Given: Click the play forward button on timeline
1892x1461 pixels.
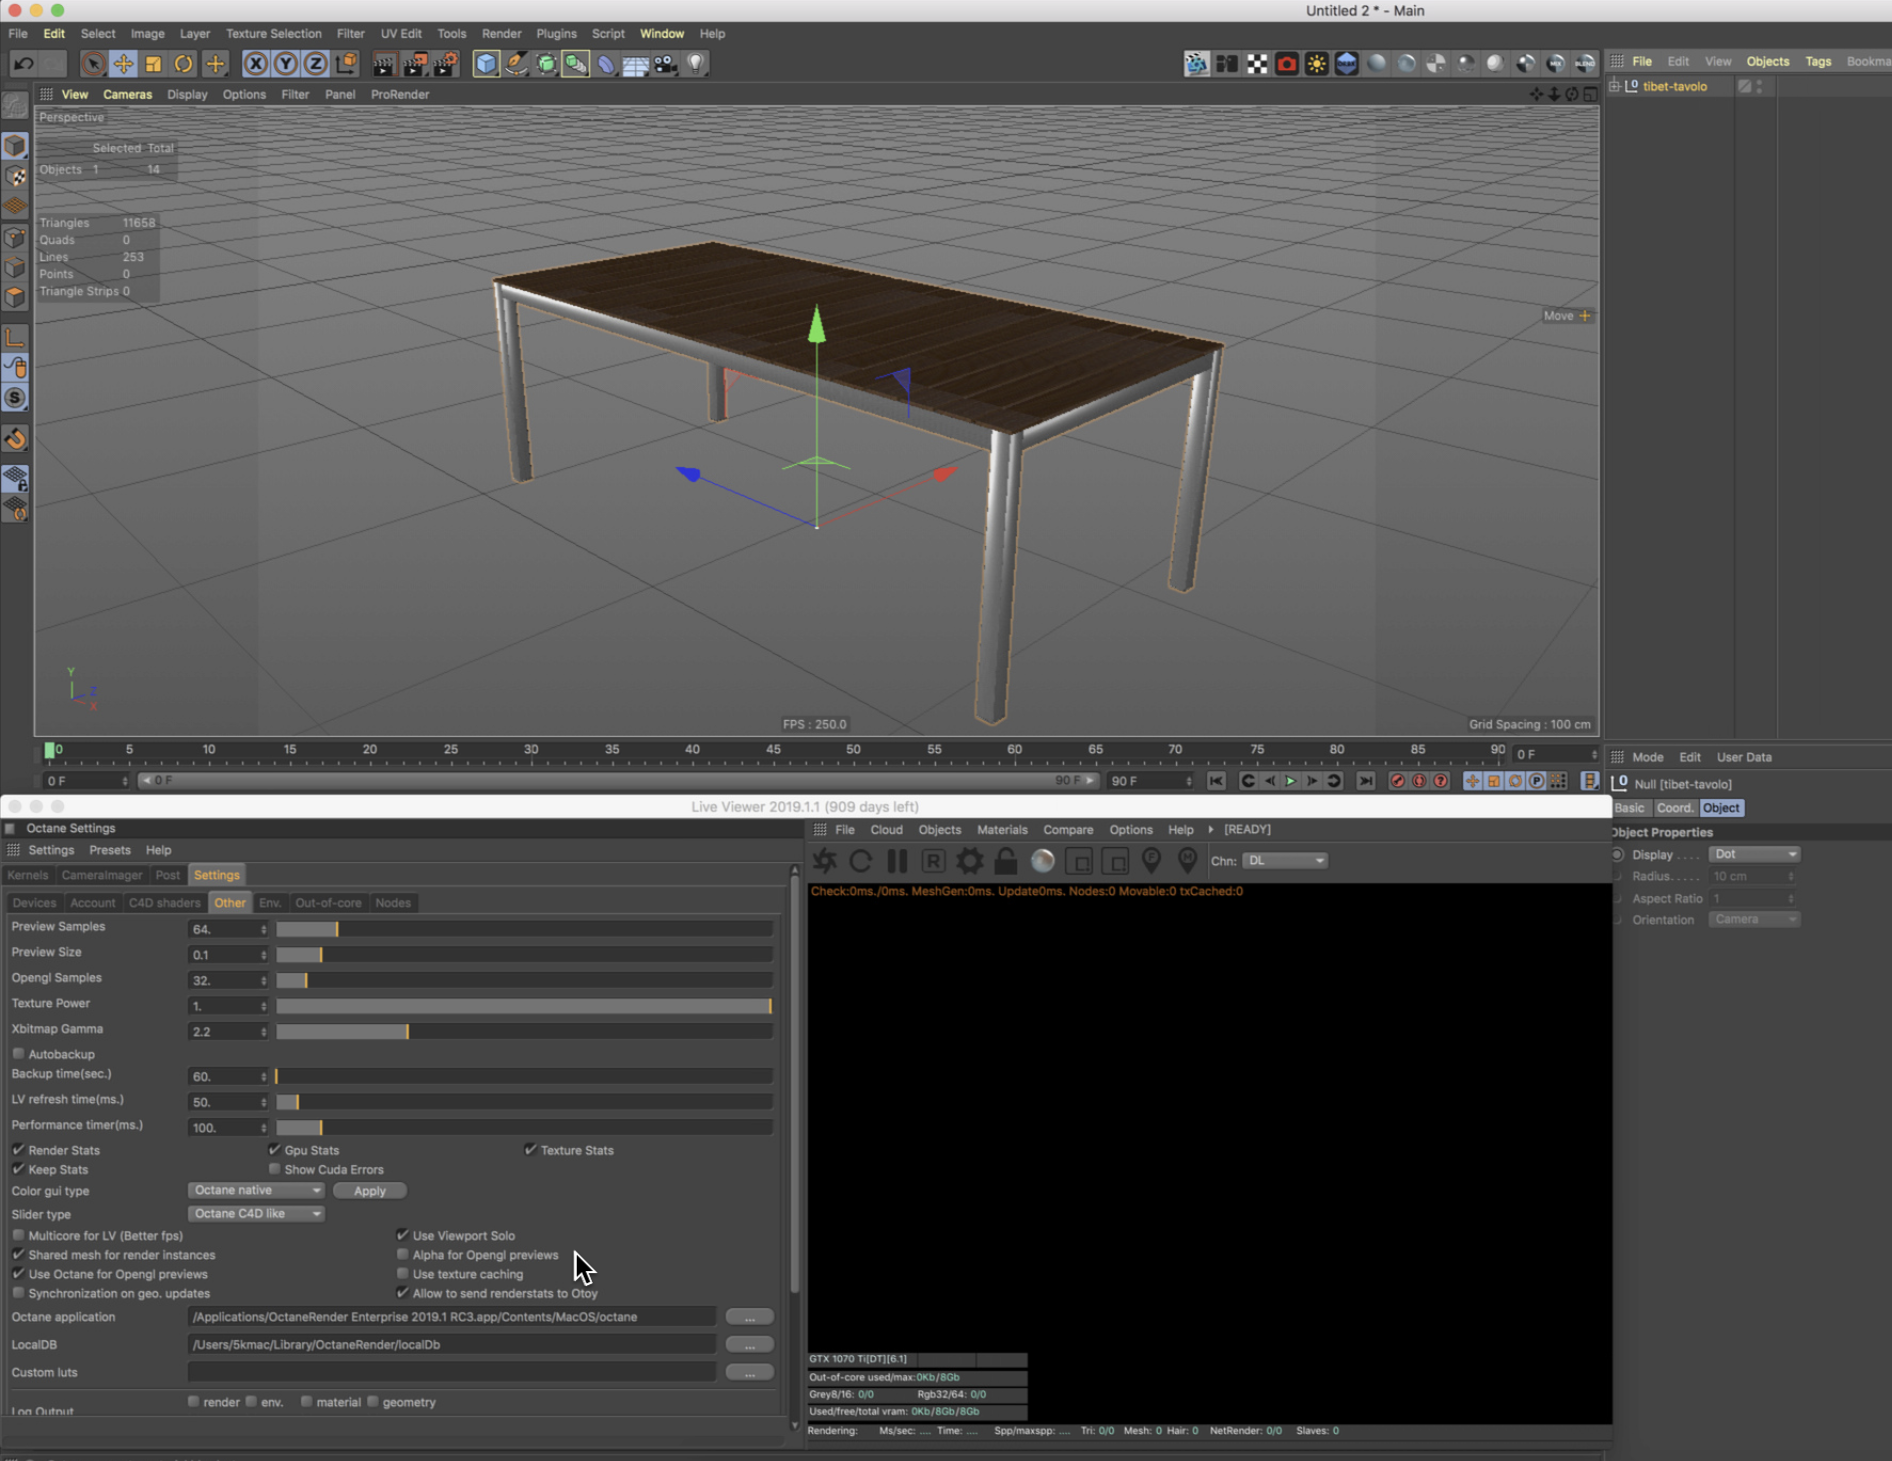Looking at the screenshot, I should coord(1290,781).
